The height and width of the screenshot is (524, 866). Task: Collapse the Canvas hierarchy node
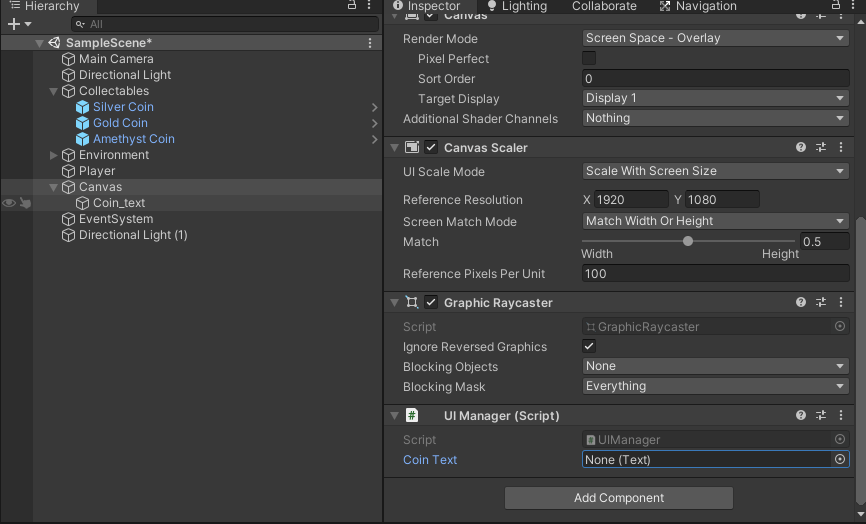click(x=53, y=187)
